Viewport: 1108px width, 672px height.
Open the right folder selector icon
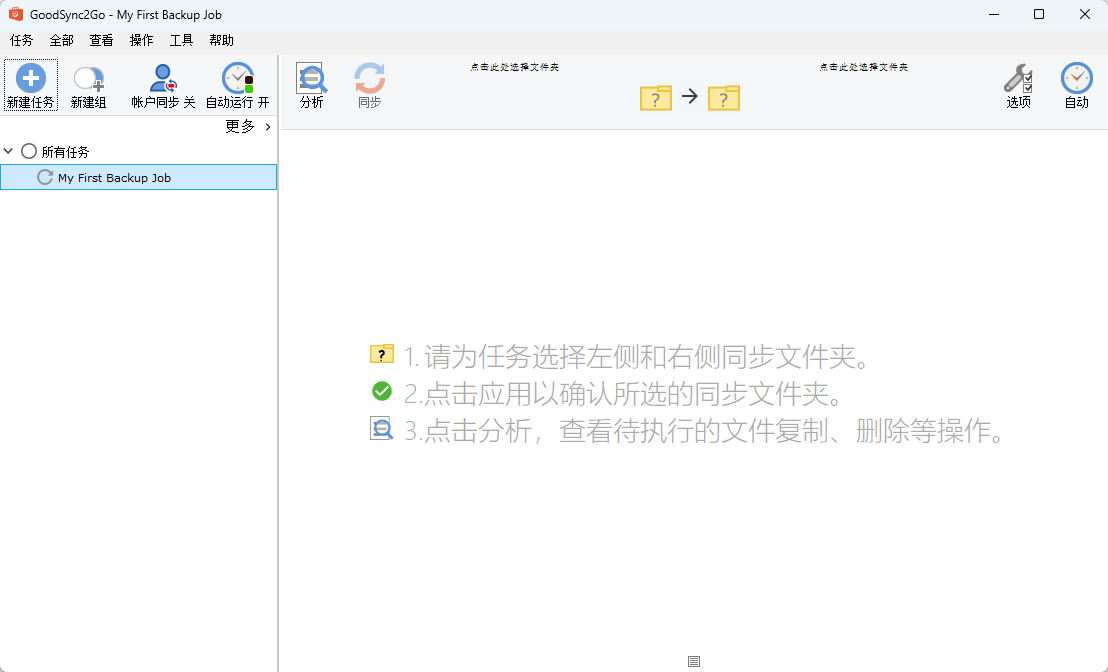[724, 98]
